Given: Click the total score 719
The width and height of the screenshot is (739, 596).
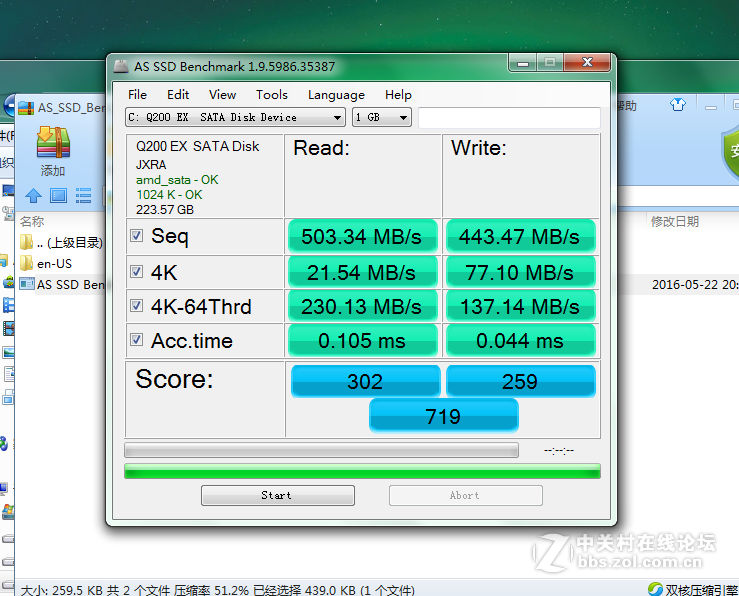Looking at the screenshot, I should point(443,416).
